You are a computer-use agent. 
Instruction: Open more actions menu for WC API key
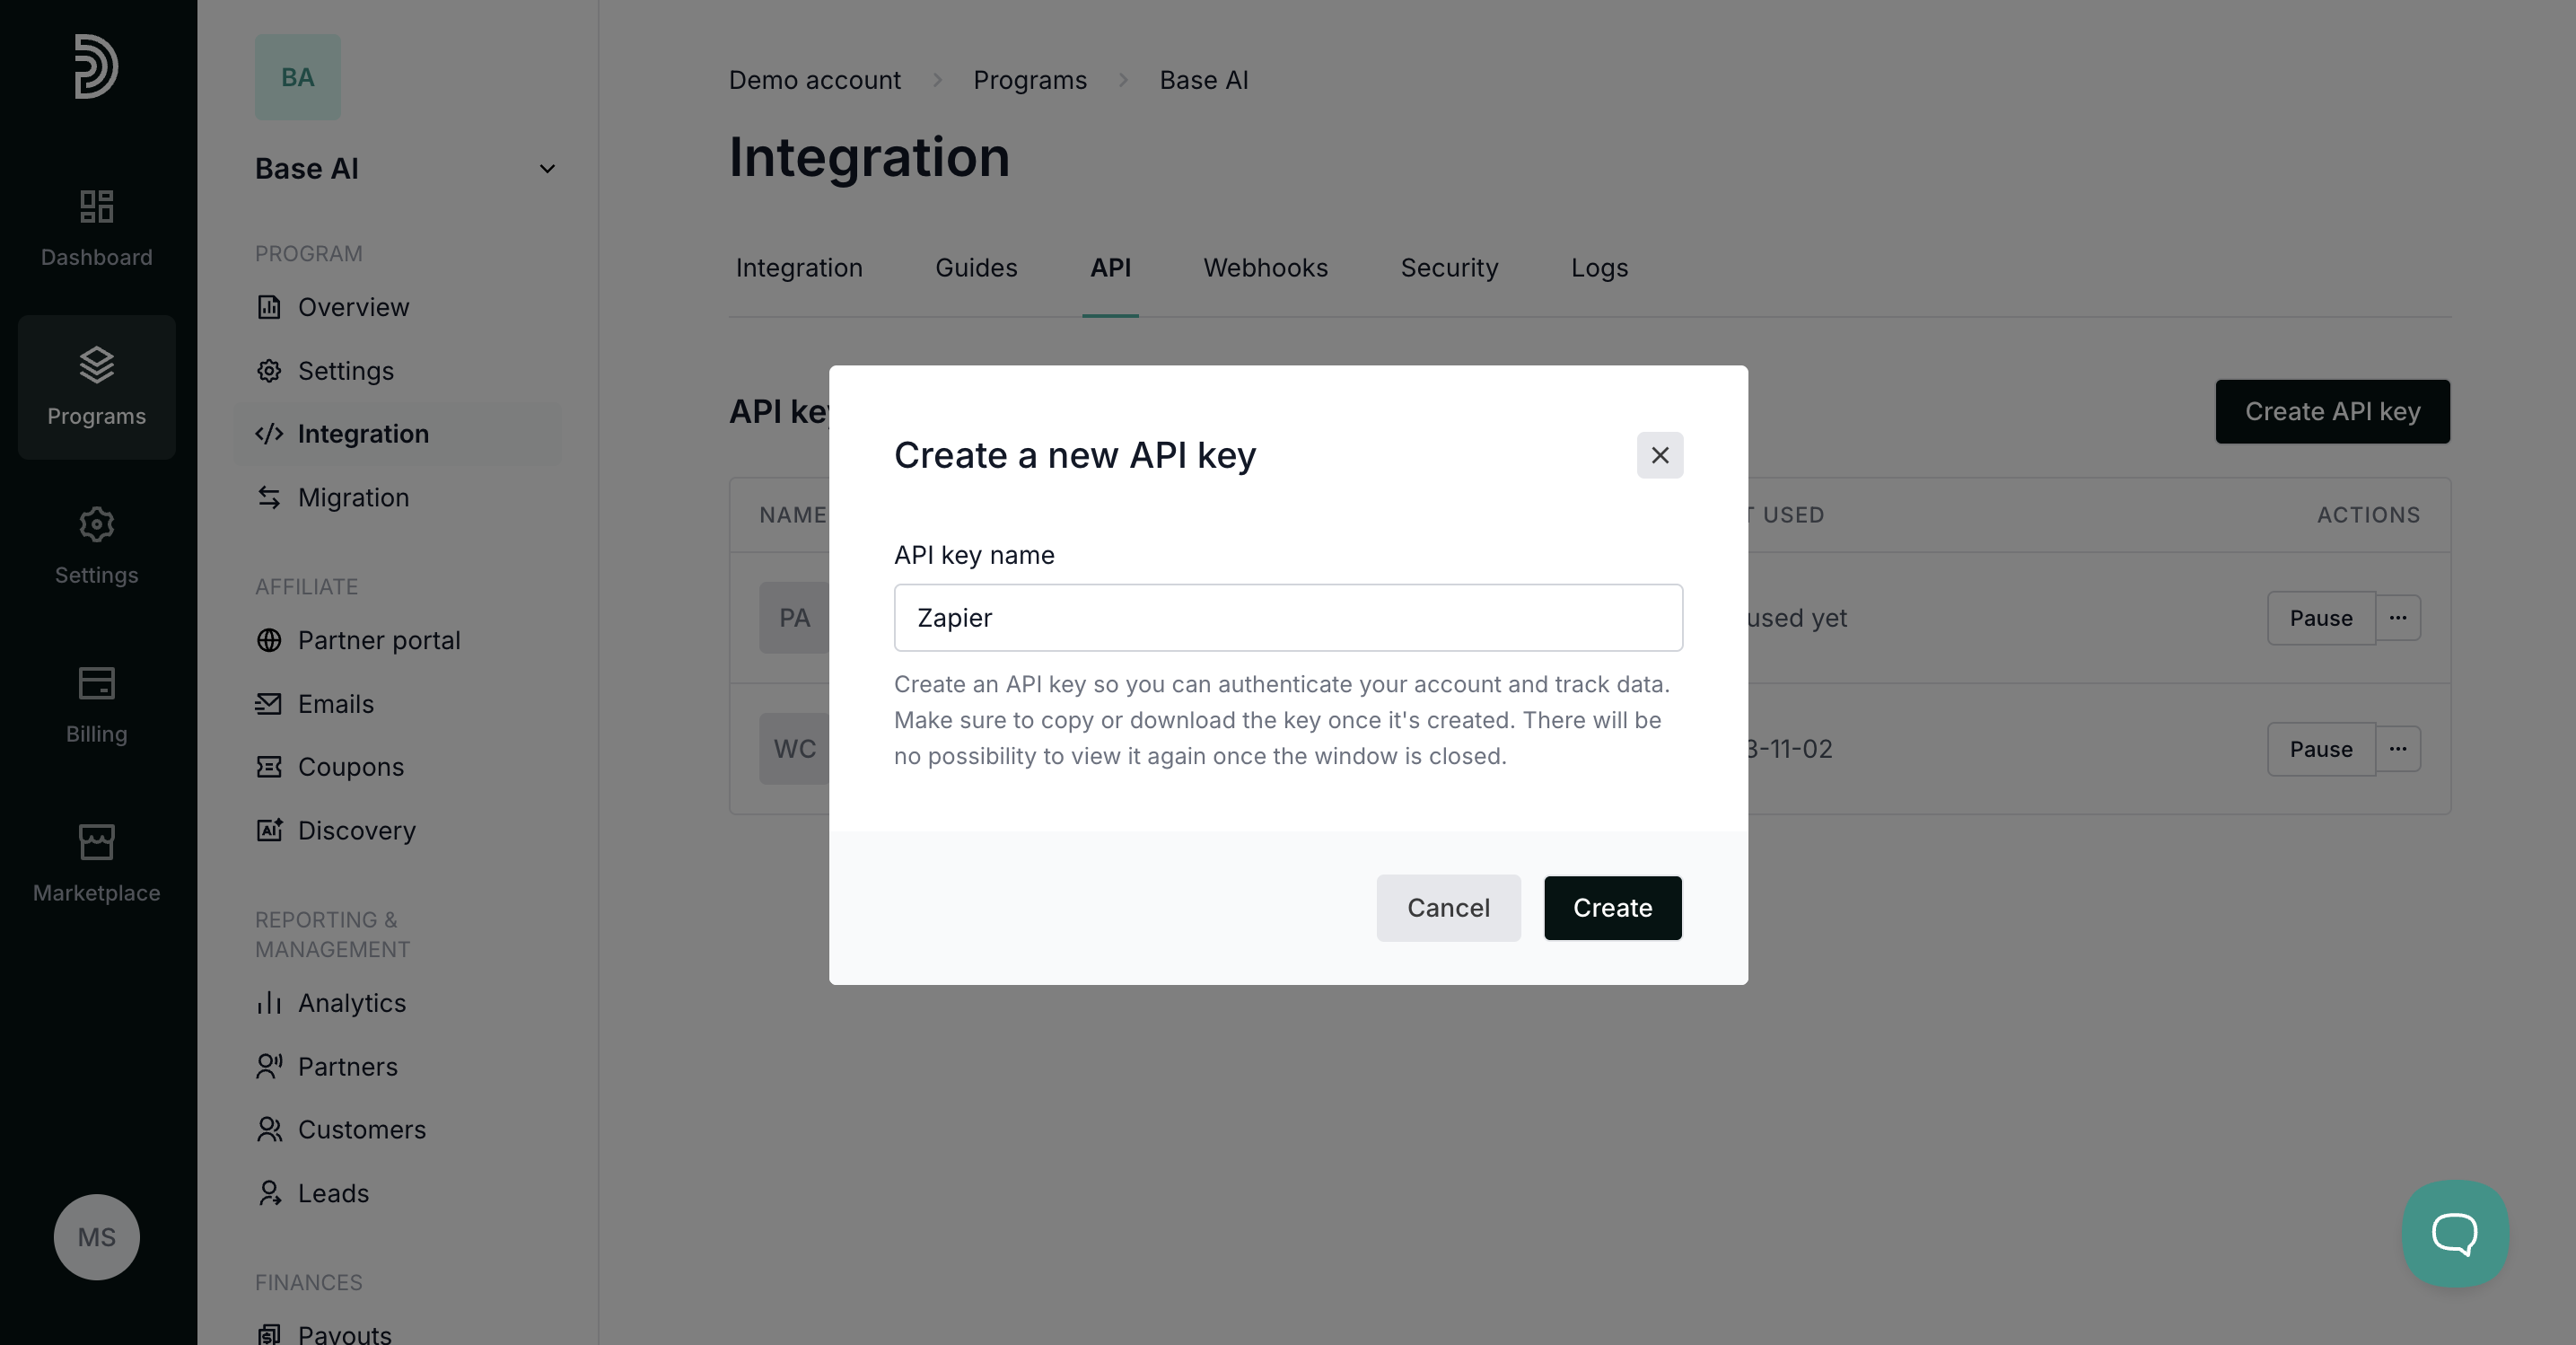(2397, 749)
